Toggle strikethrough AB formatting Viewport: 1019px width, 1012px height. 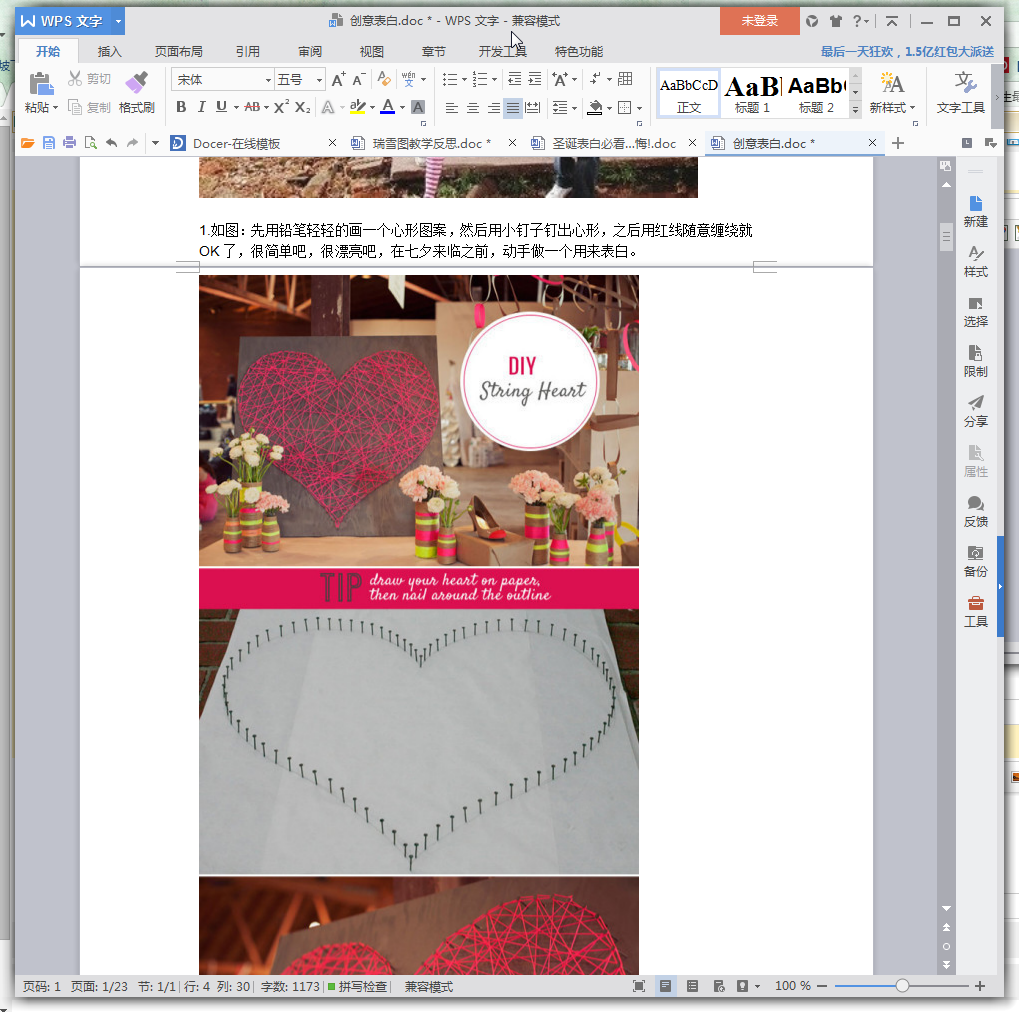tap(252, 107)
